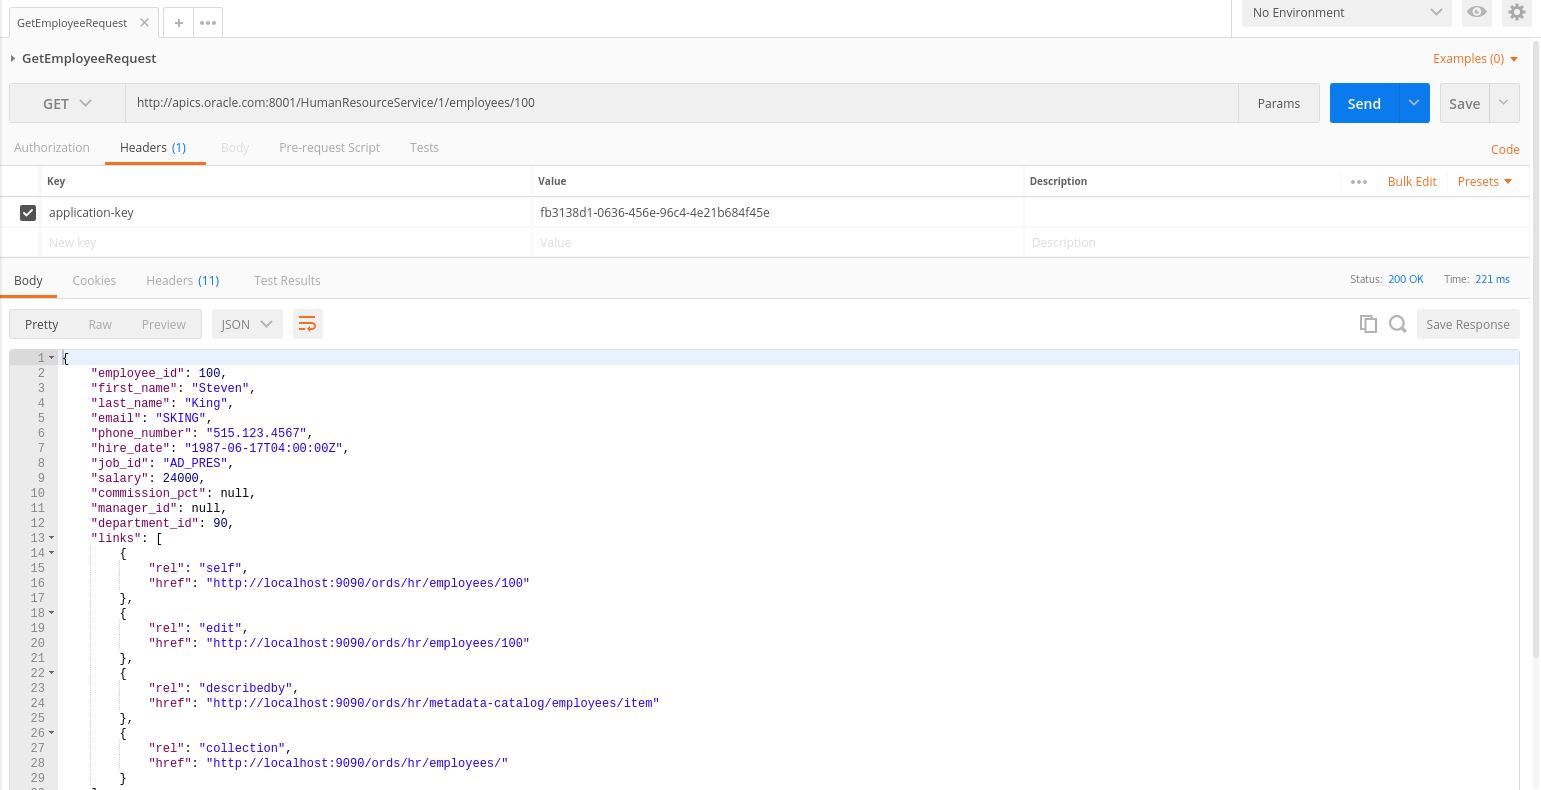Switch to the Authorization tab

pos(52,147)
